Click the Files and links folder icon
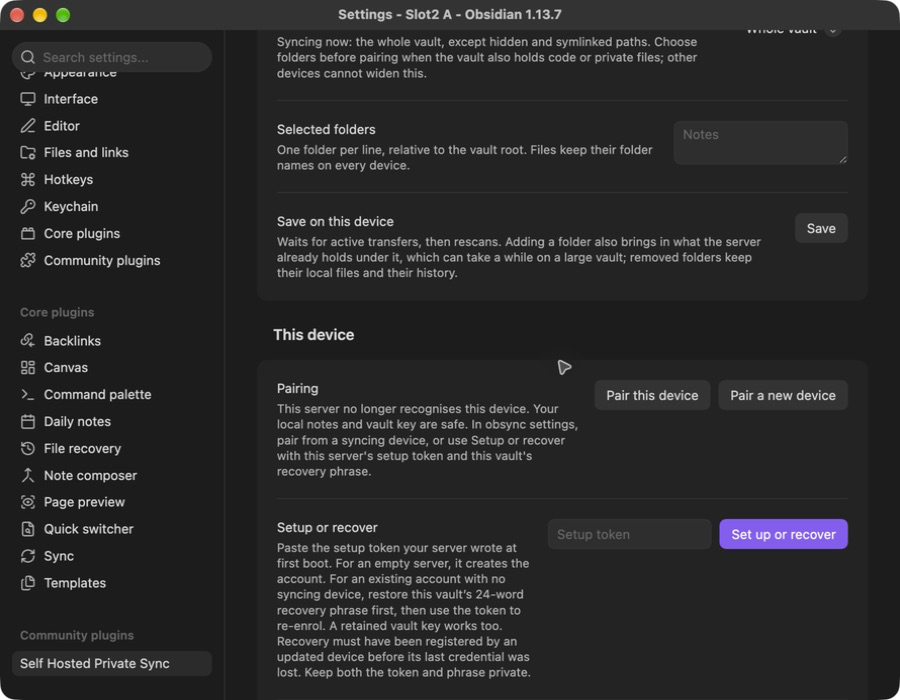 [x=28, y=153]
